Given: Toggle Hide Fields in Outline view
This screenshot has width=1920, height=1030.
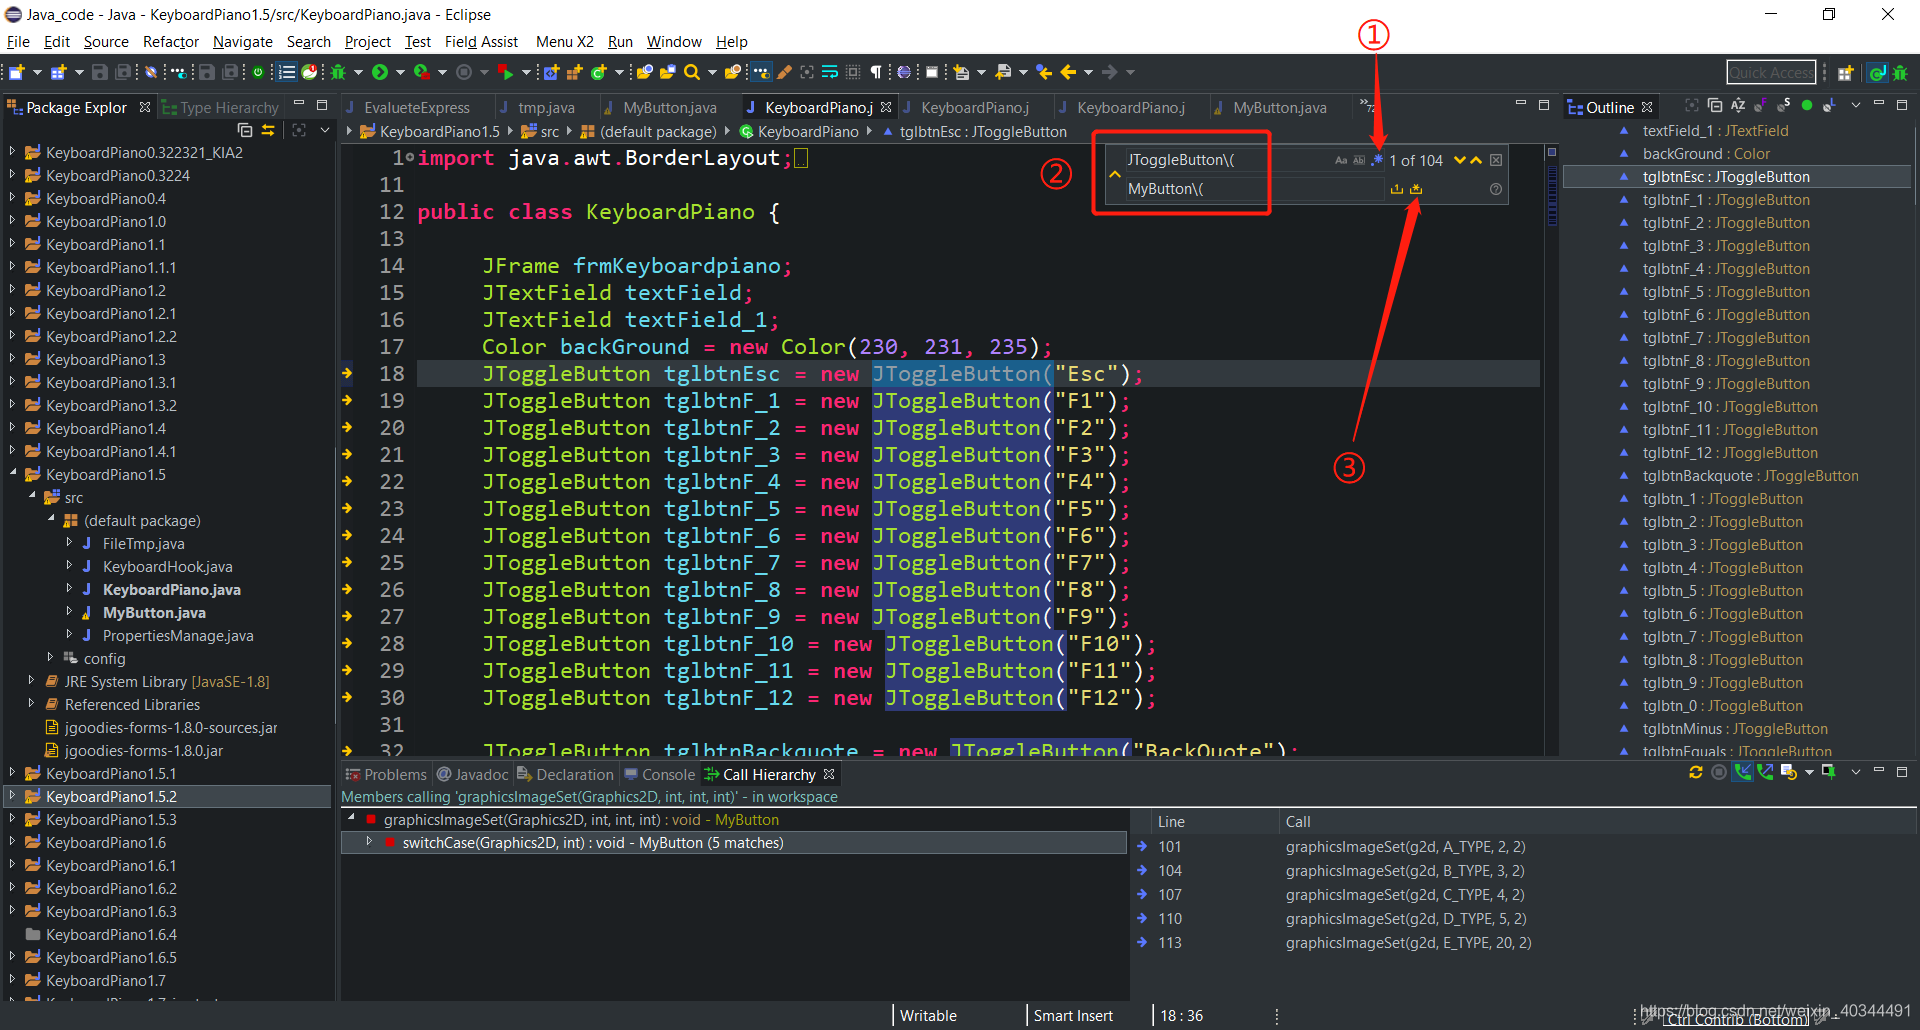Looking at the screenshot, I should pyautogui.click(x=1761, y=105).
